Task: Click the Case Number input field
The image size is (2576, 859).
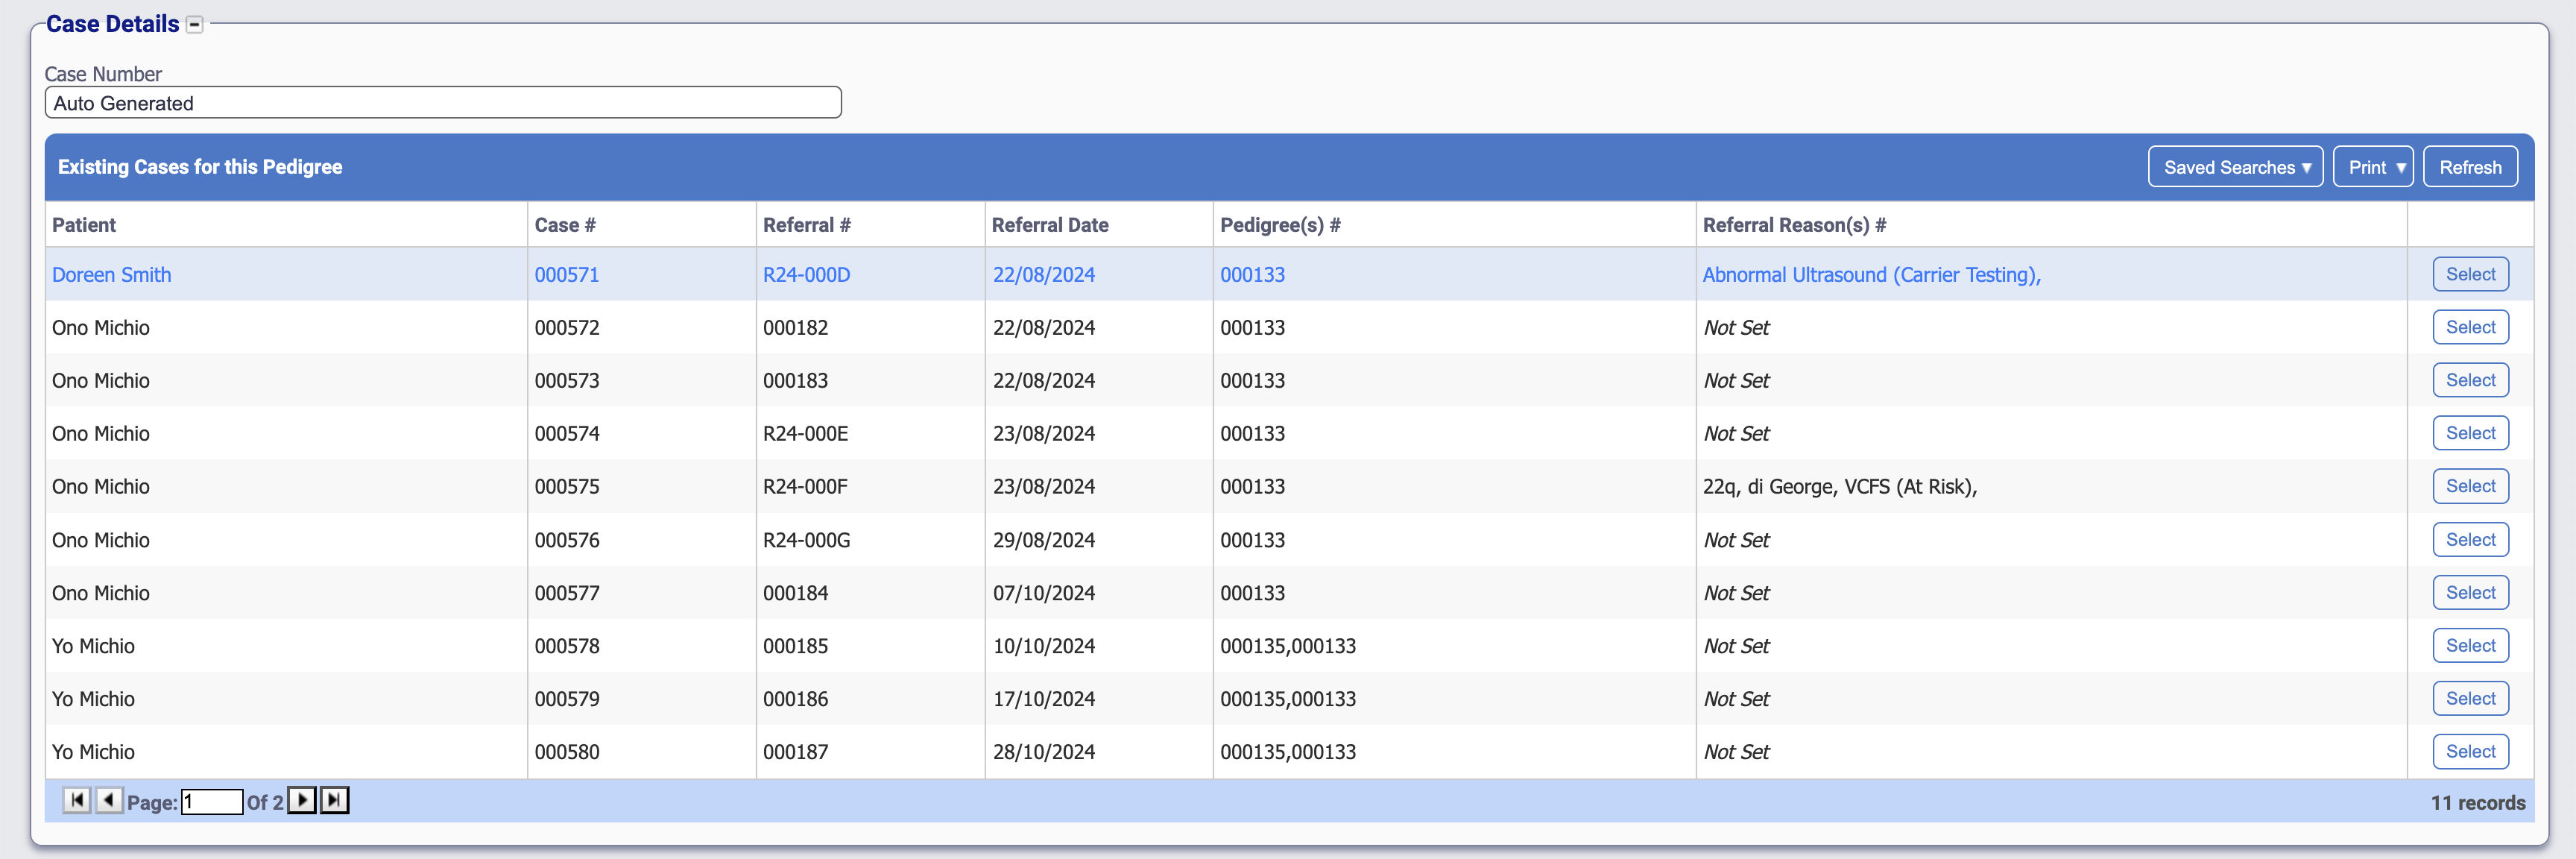Action: (x=442, y=103)
